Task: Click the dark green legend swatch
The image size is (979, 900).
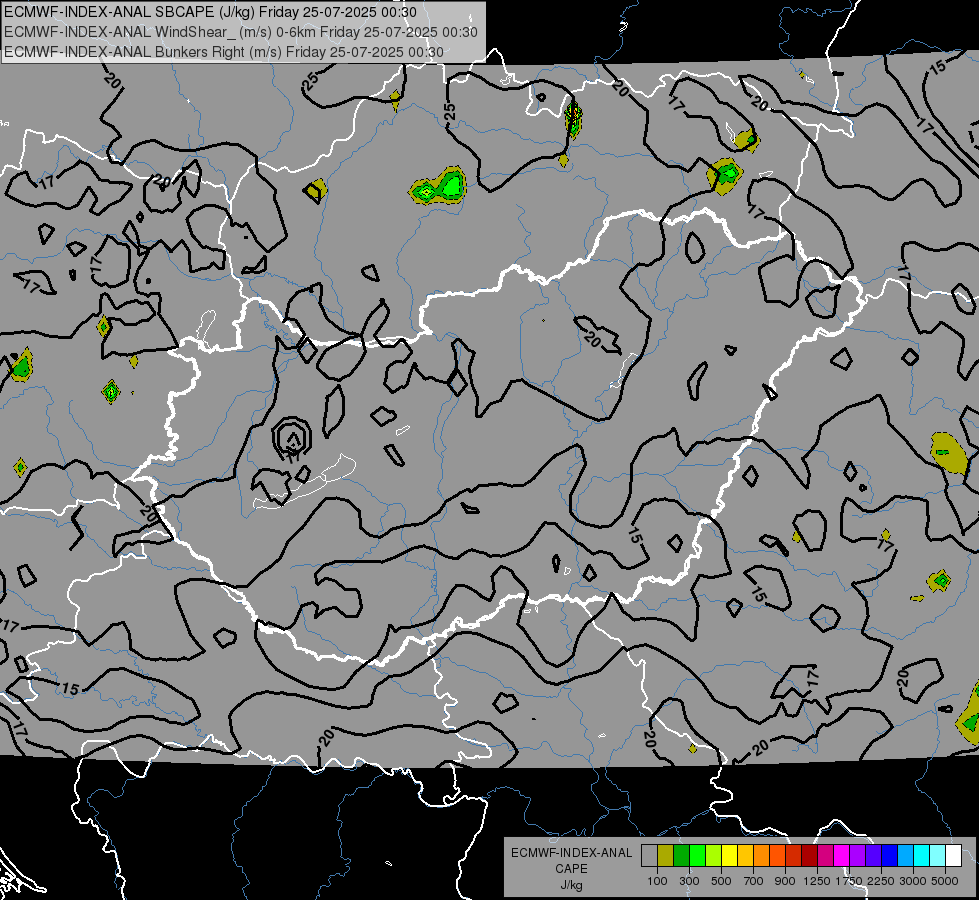Action: click(681, 856)
